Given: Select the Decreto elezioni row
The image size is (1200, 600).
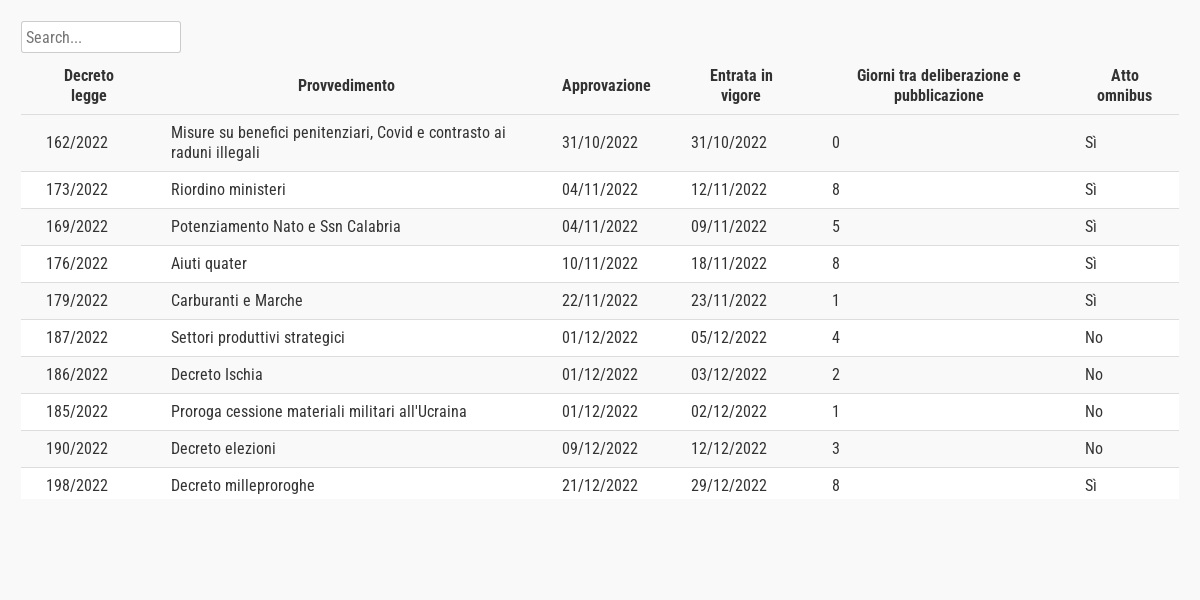Looking at the screenshot, I should (223, 449).
